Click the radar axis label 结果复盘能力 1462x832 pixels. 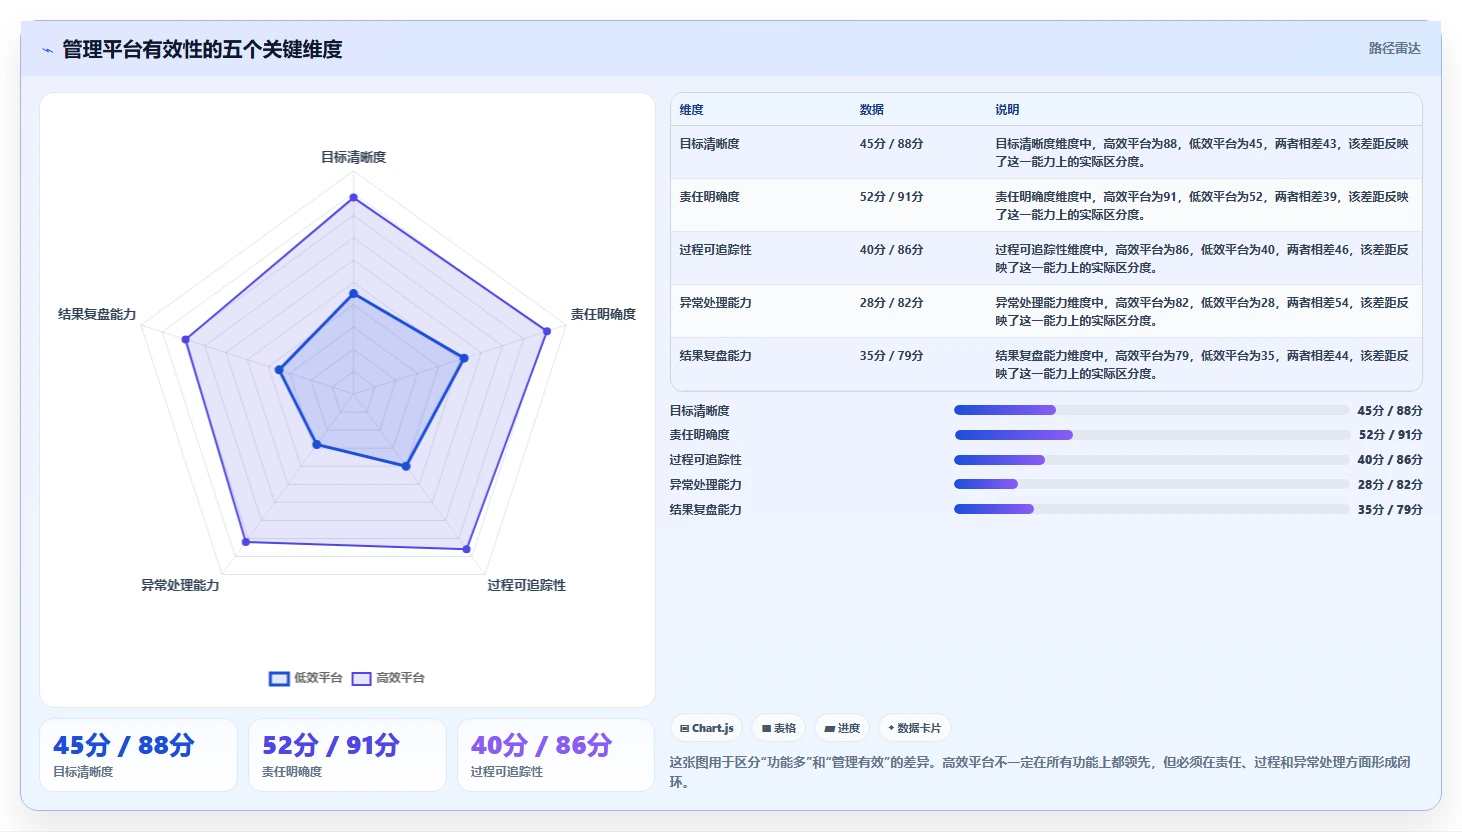click(97, 314)
